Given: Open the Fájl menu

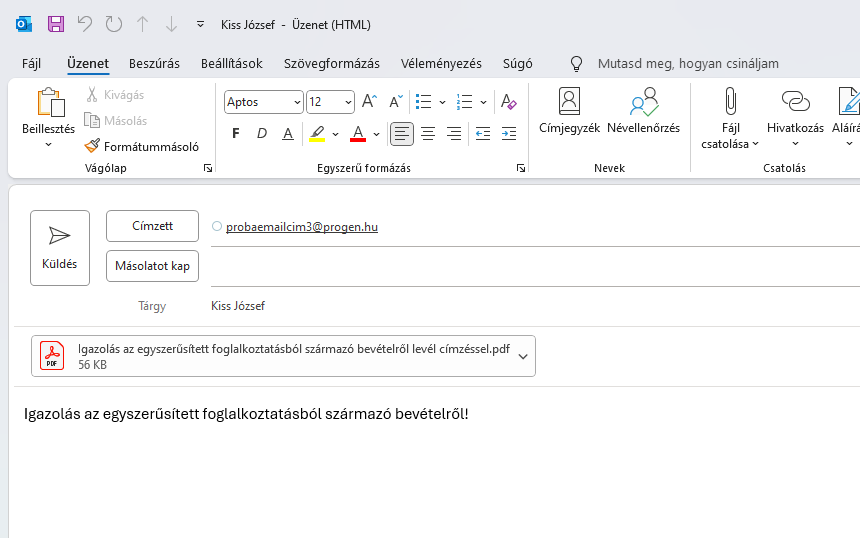Looking at the screenshot, I should click(x=31, y=63).
